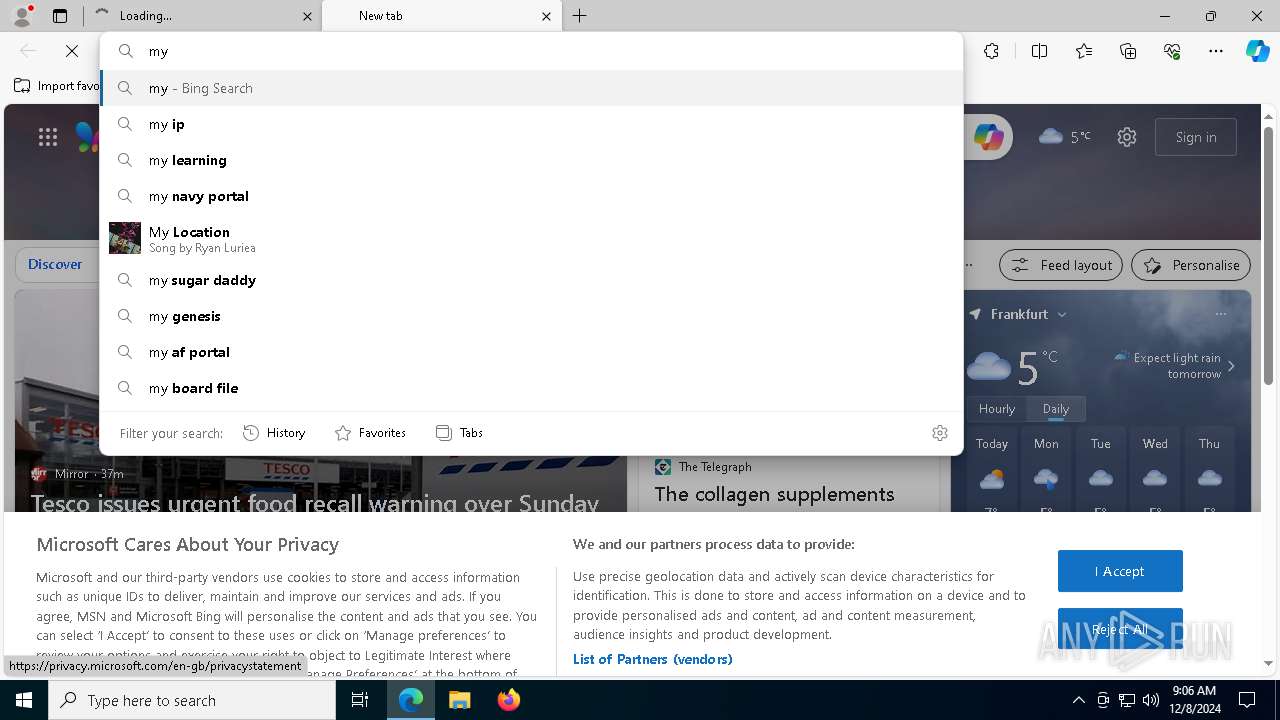Open the volume control in tray
The image size is (1280, 720).
point(1150,700)
